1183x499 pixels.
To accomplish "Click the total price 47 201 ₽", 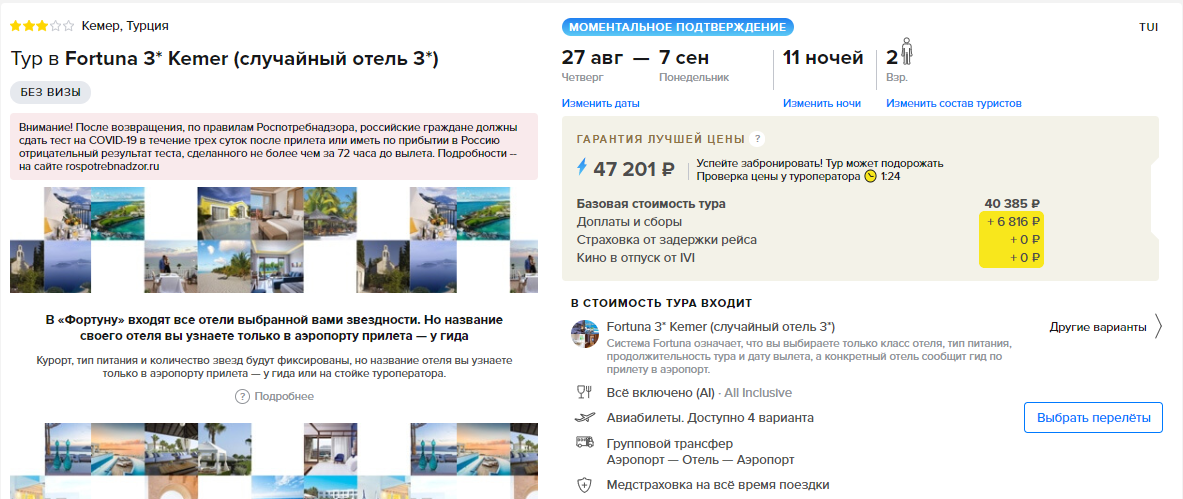I will [634, 169].
